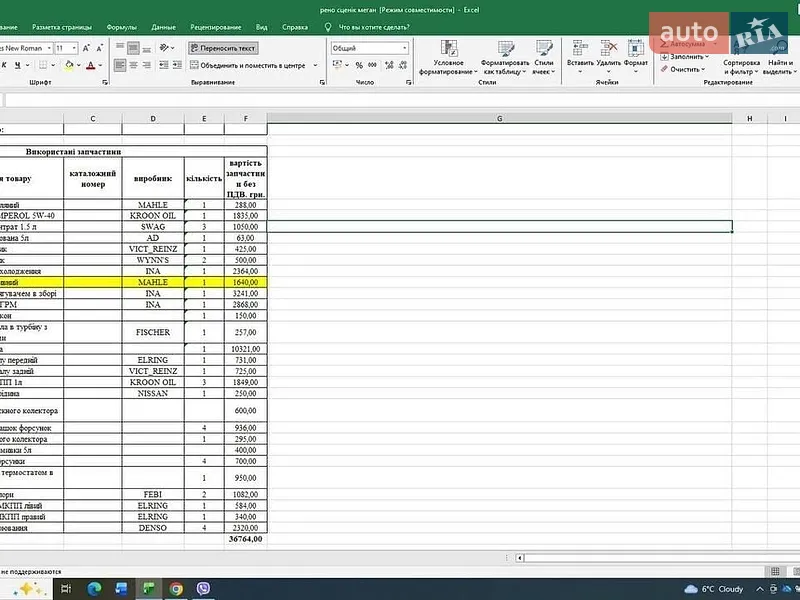Click the yellow highlighted MAHLE cell
Viewport: 800px width, 600px height.
[153, 282]
